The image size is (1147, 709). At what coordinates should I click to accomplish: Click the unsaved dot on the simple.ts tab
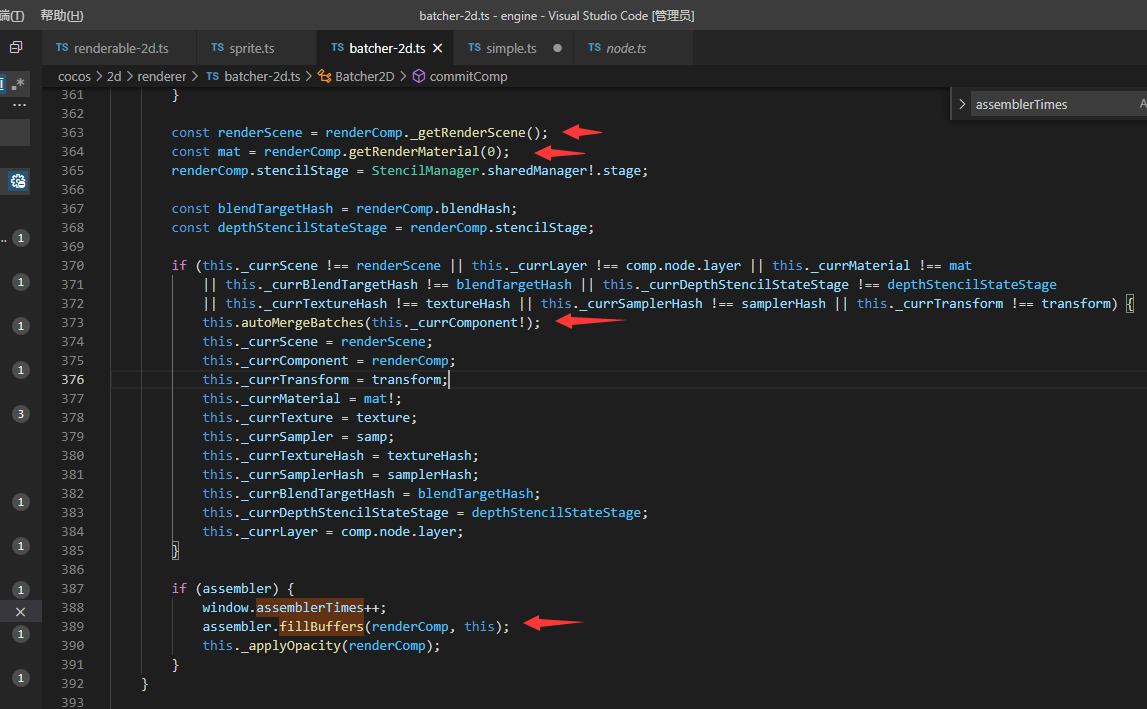(x=557, y=48)
